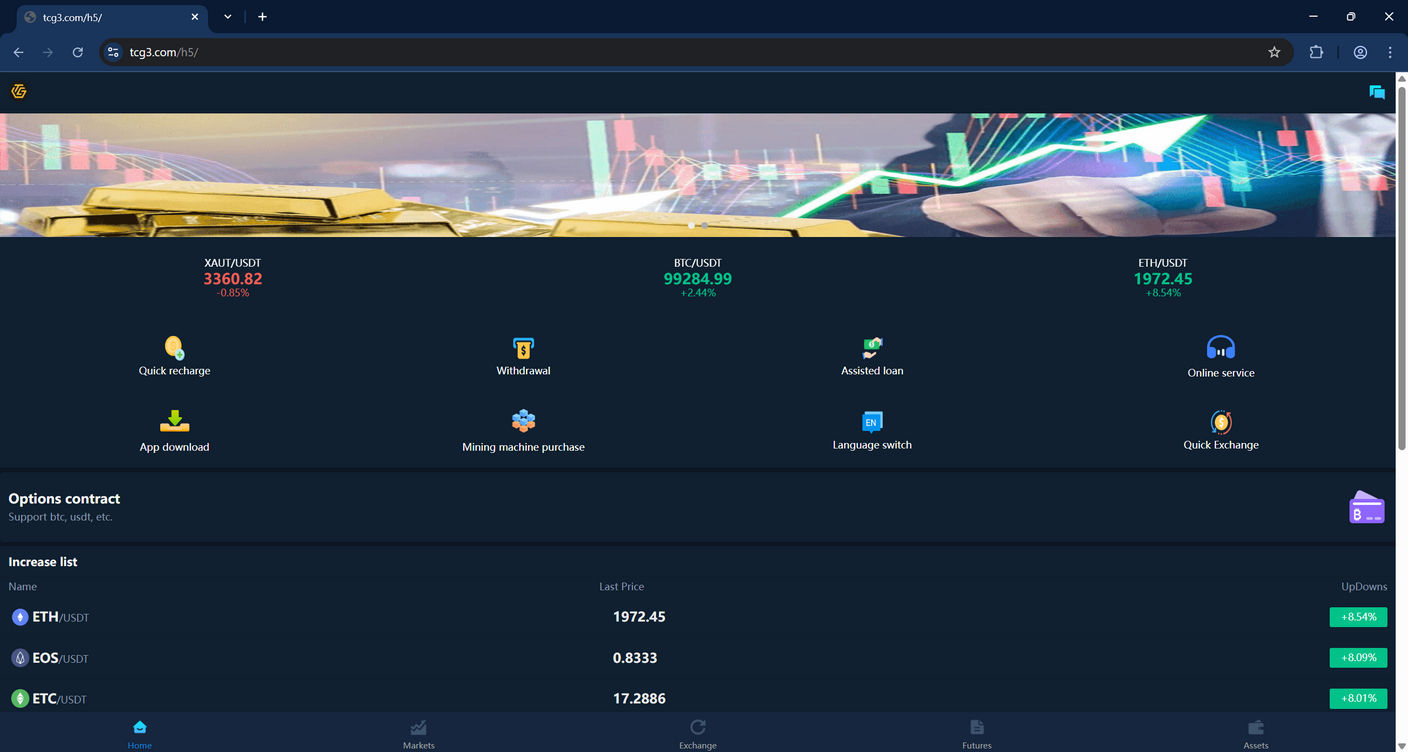Click the ETH/USDT +8.54% badge
The width and height of the screenshot is (1408, 752).
[x=1358, y=617]
